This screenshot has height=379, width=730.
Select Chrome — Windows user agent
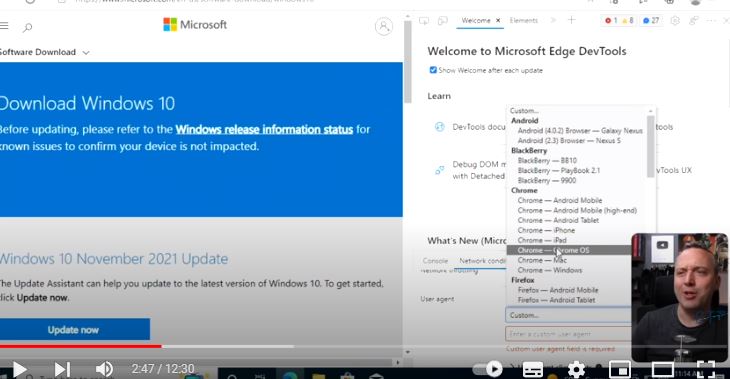550,270
